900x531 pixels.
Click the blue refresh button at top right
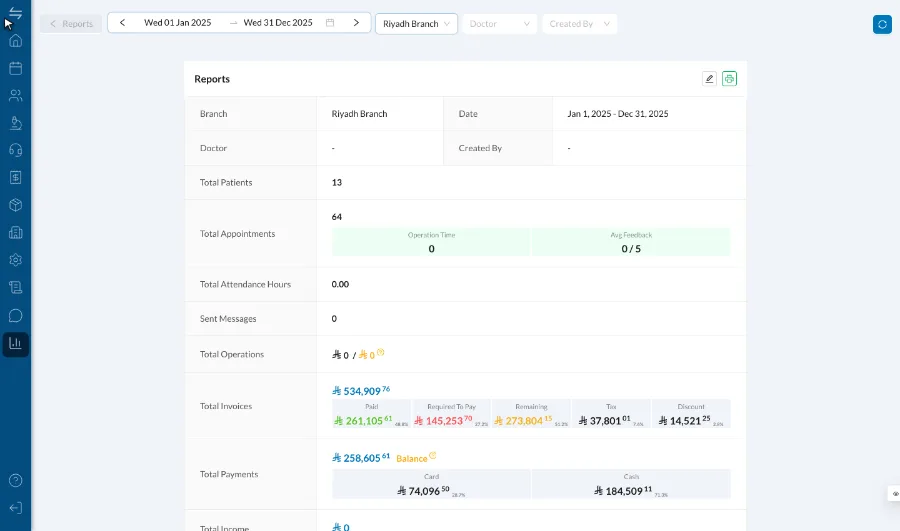click(882, 24)
